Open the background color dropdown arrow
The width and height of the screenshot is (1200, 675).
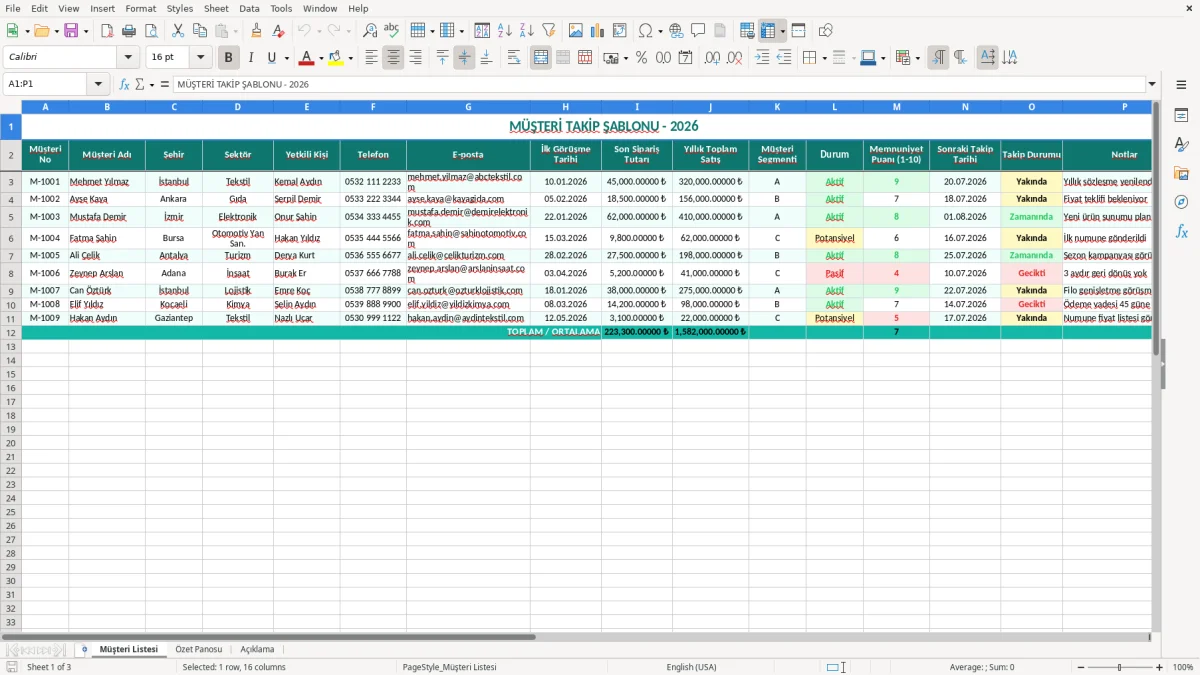(350, 58)
